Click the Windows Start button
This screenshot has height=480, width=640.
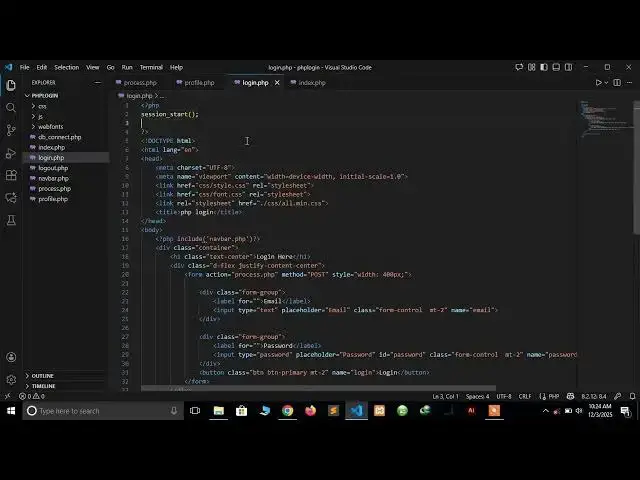pyautogui.click(x=11, y=411)
